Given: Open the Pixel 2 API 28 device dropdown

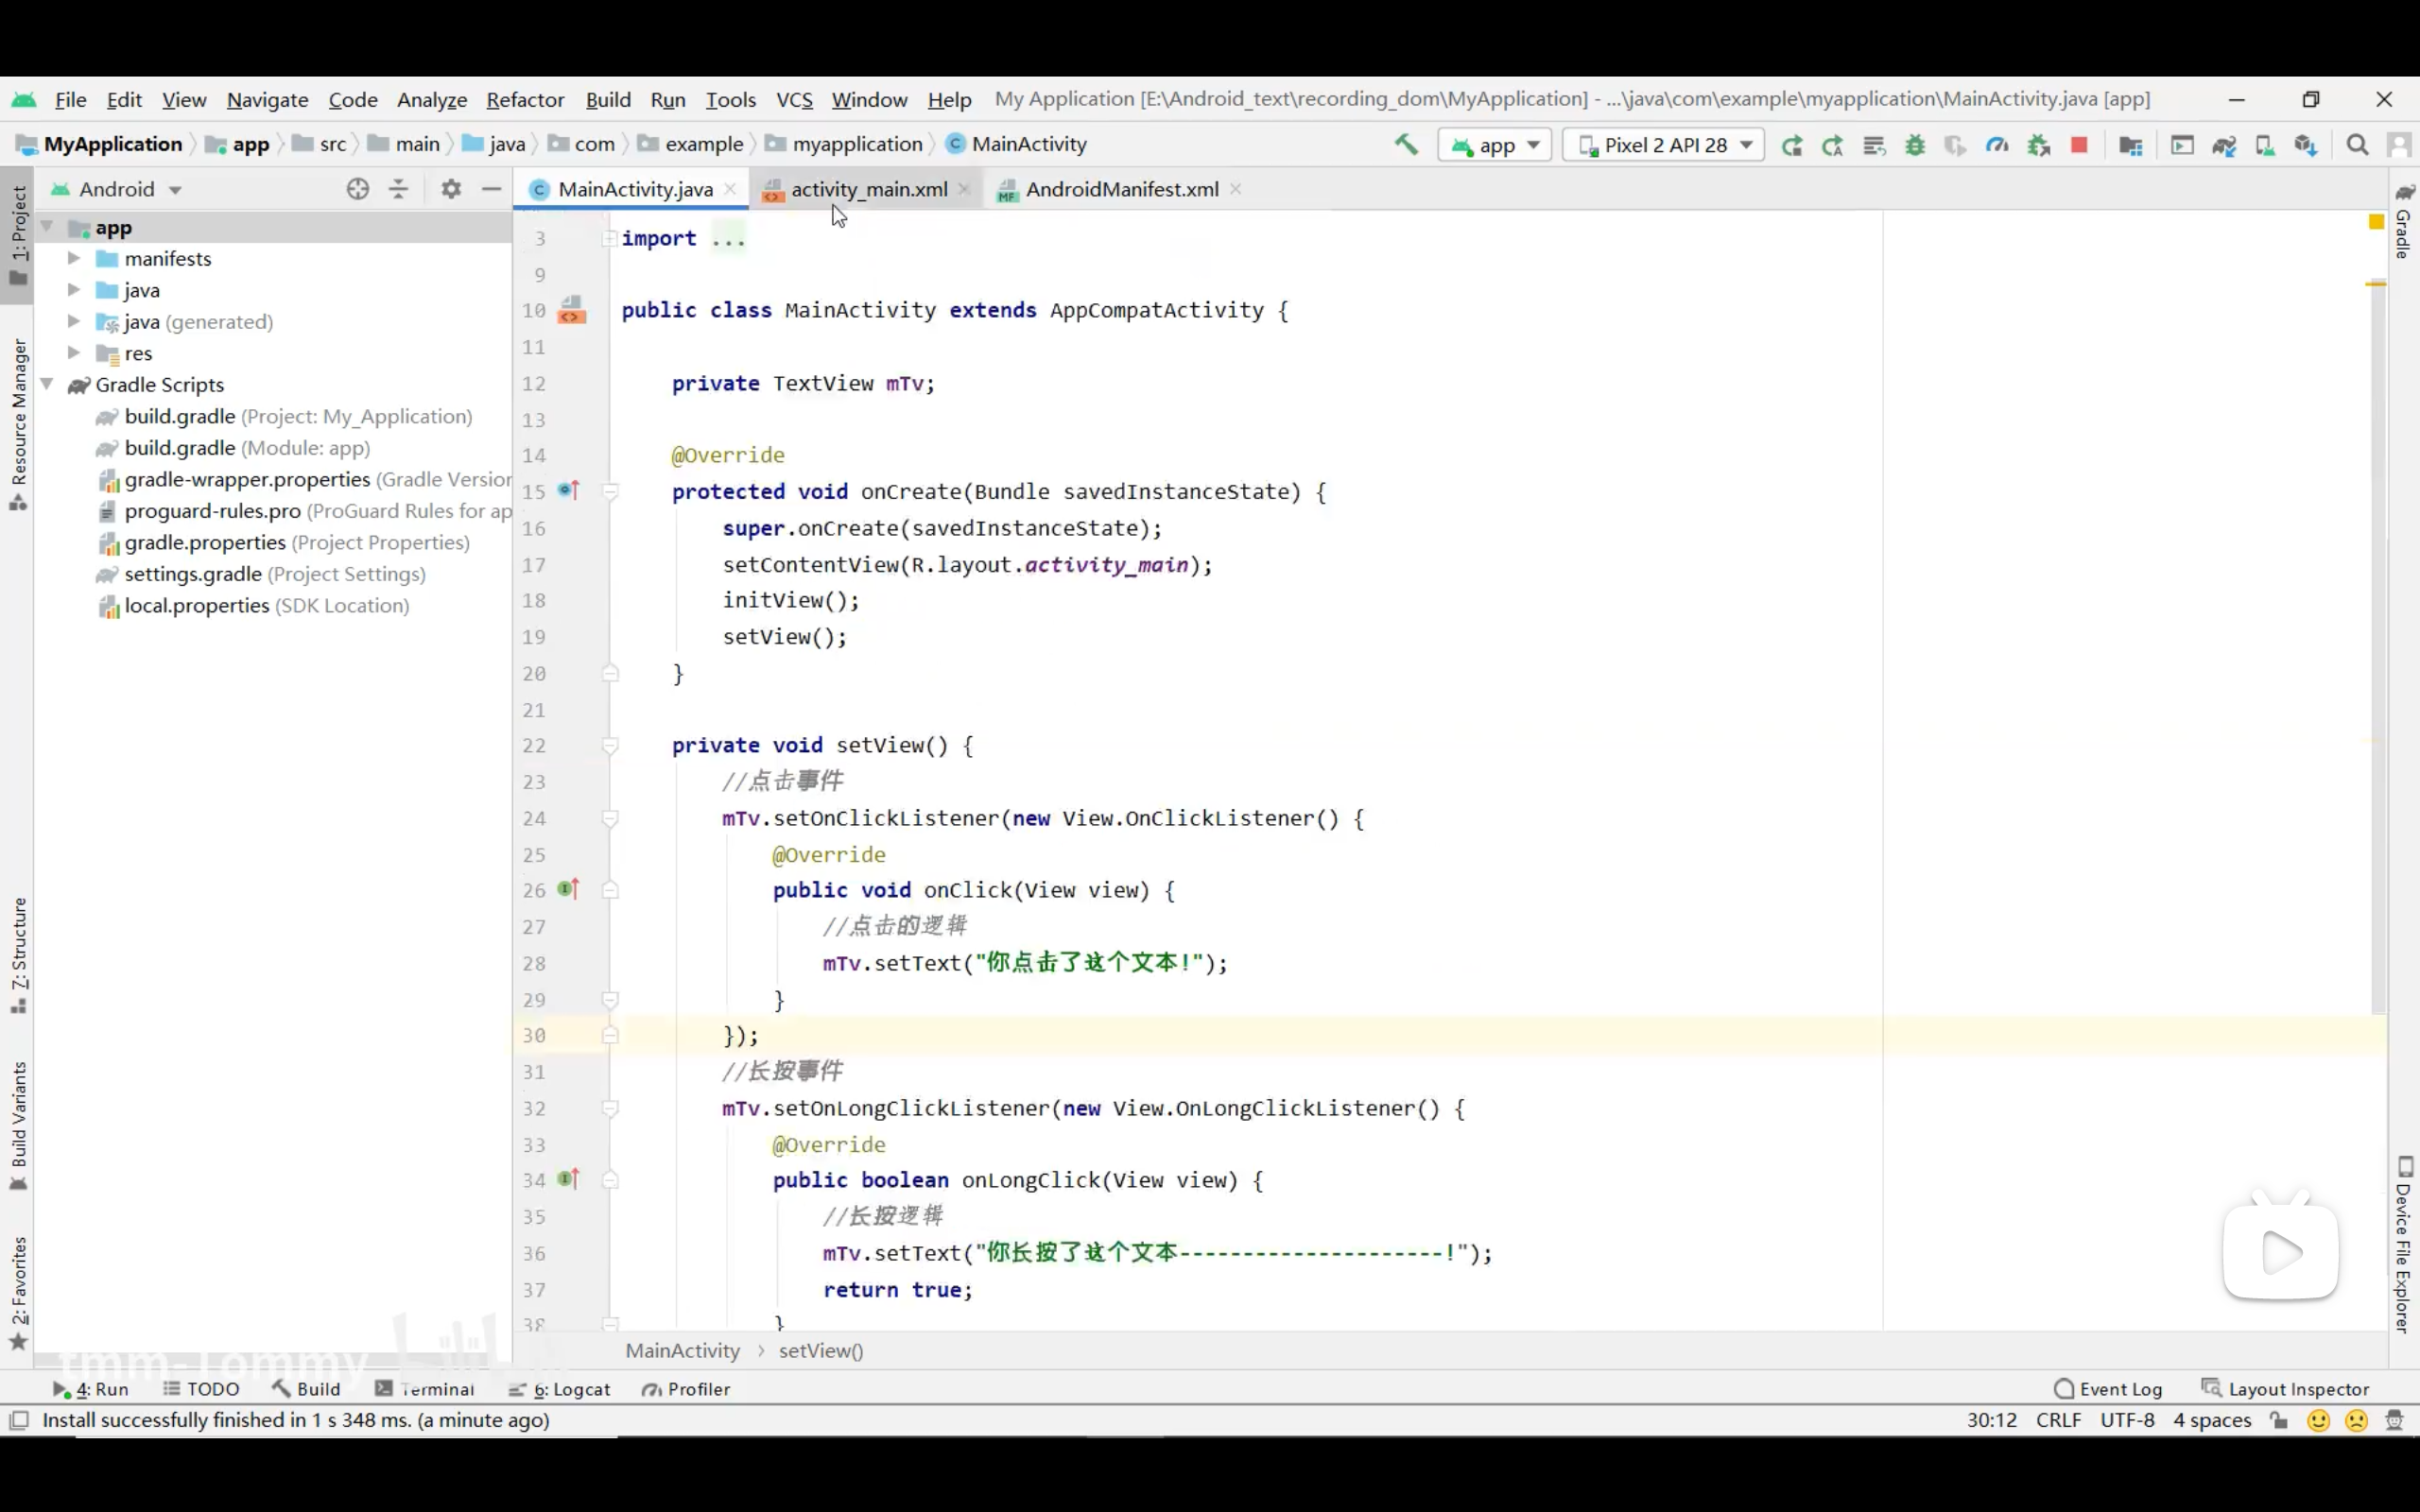Looking at the screenshot, I should [1664, 145].
